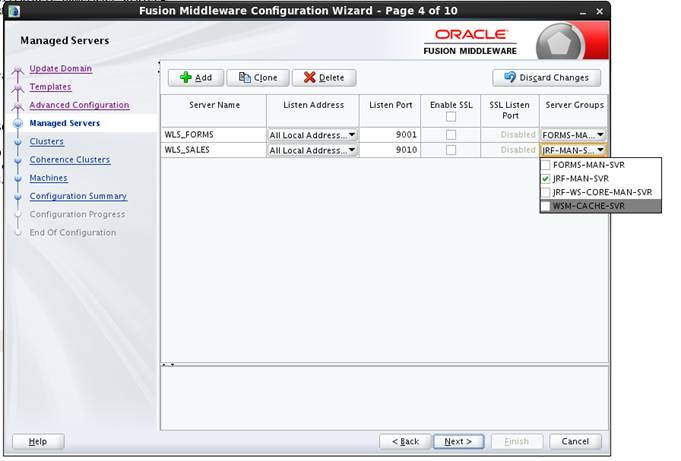Open Listen Address dropdown for WLS_FORMS
This screenshot has height=461, width=681.
pos(312,135)
